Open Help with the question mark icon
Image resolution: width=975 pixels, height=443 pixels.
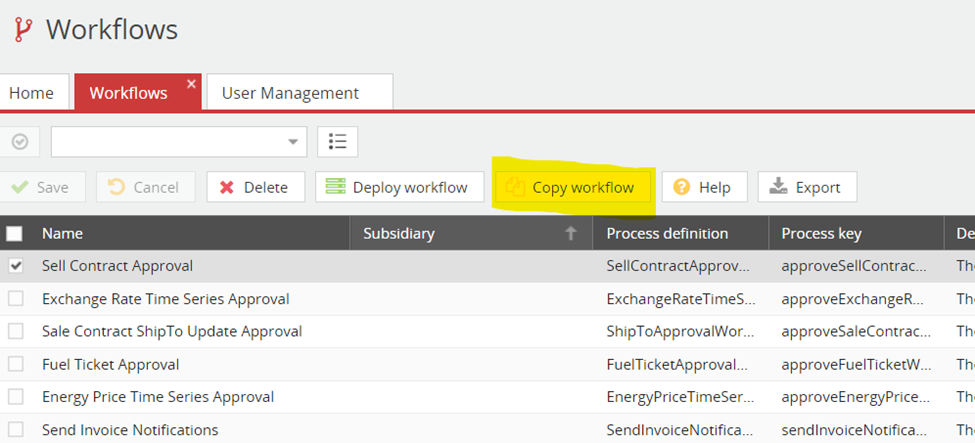[703, 187]
